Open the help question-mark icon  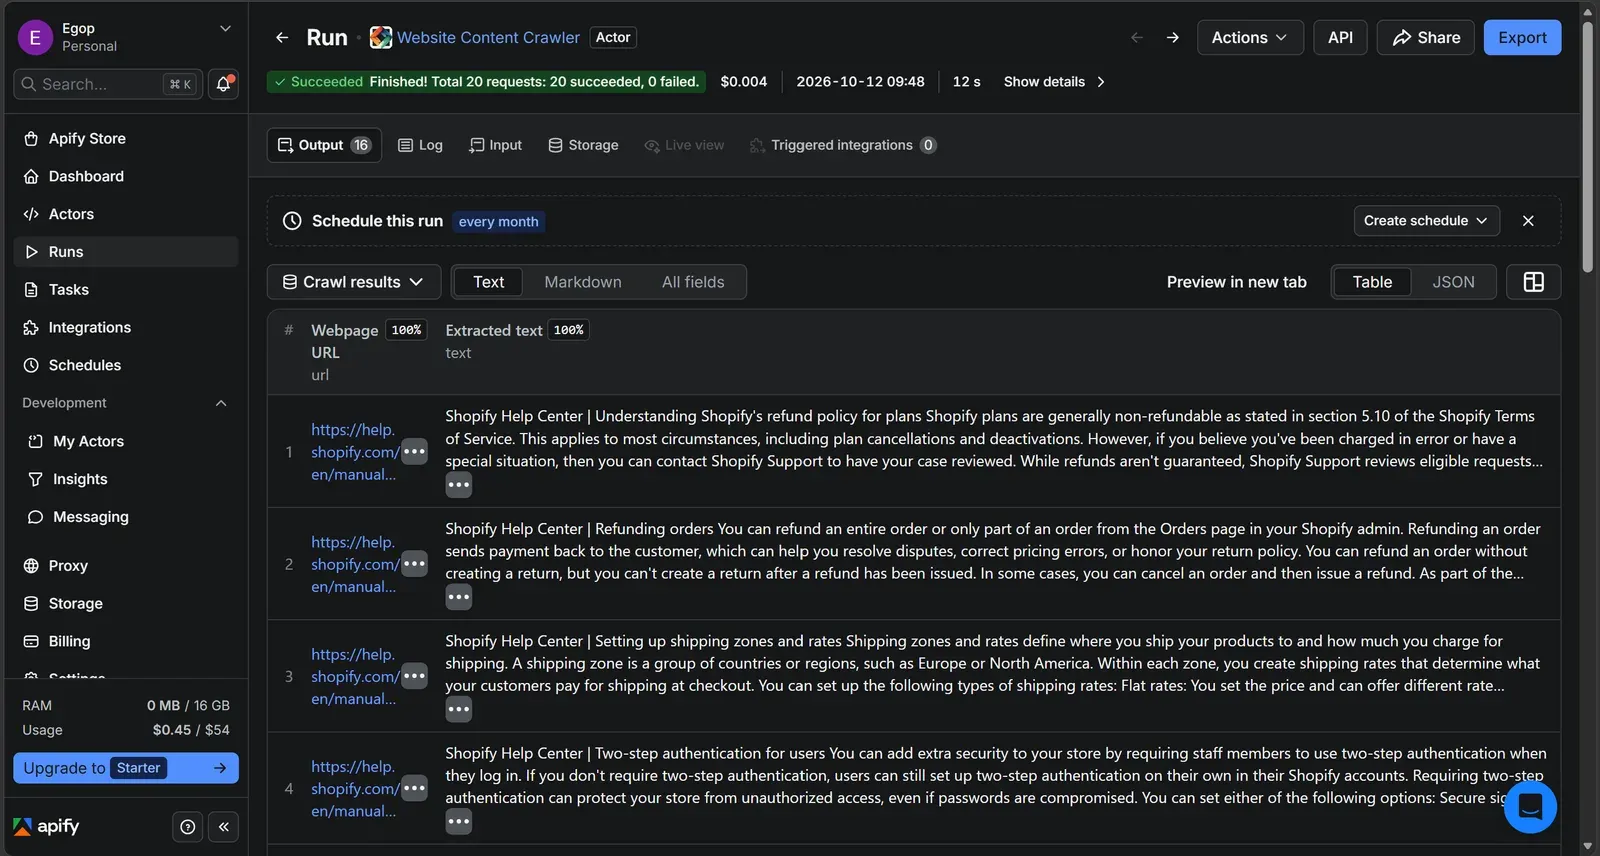click(188, 827)
